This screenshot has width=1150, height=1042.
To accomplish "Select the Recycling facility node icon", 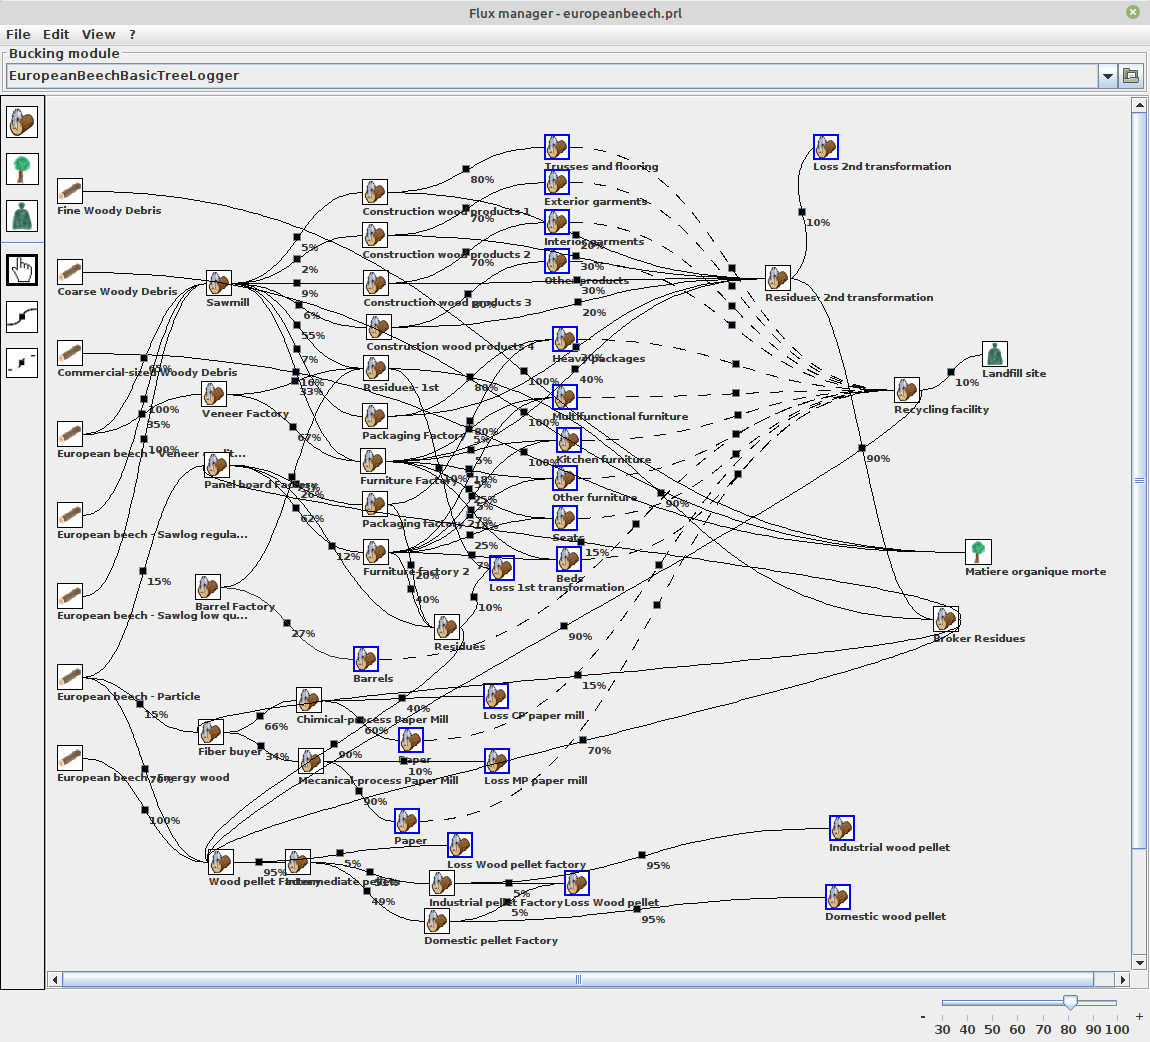I will click(x=907, y=390).
